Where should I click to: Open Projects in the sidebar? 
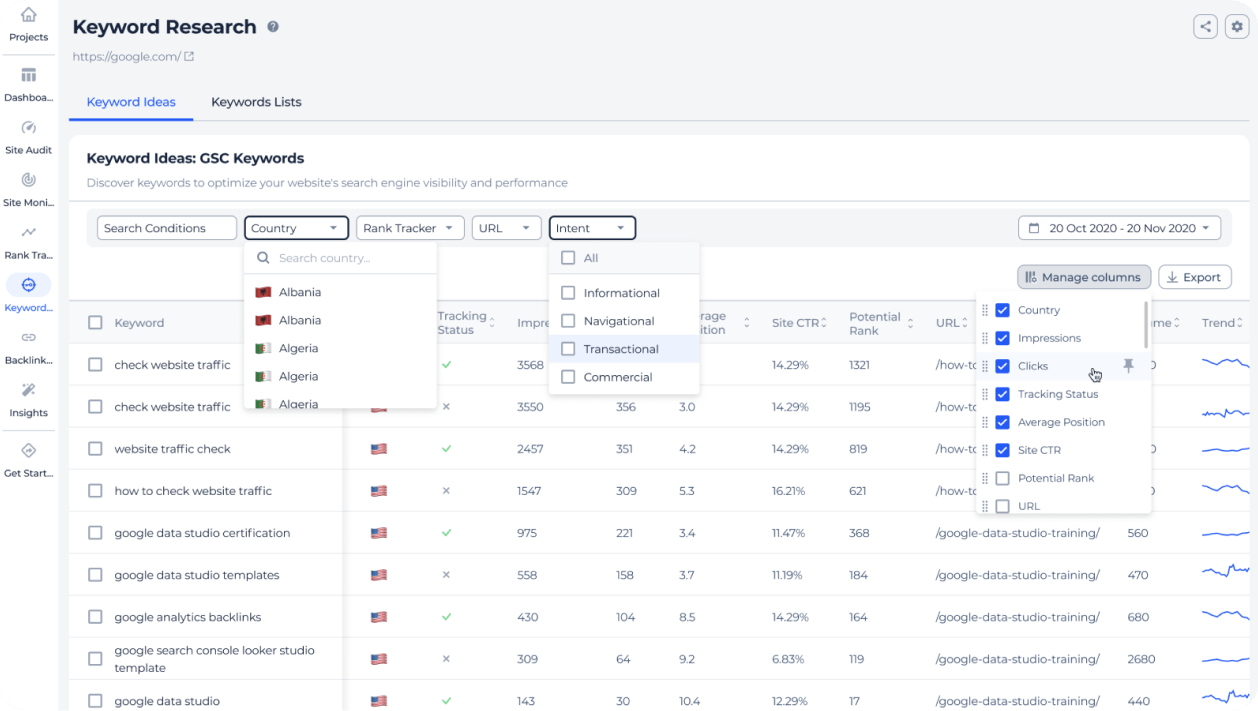click(28, 24)
